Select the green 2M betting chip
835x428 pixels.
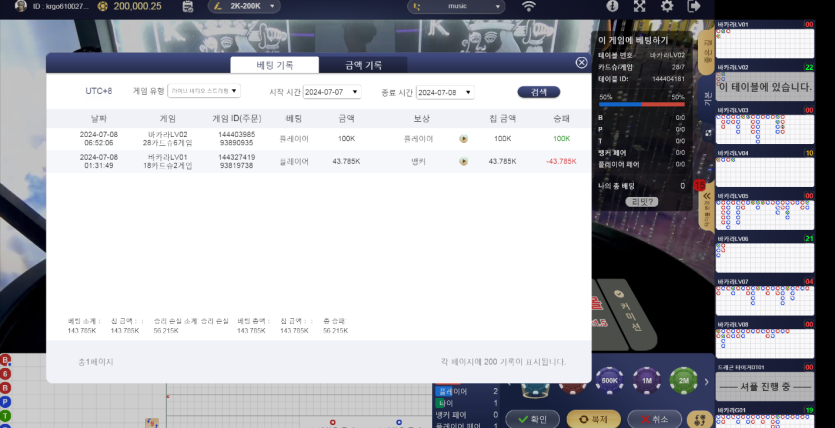684,381
